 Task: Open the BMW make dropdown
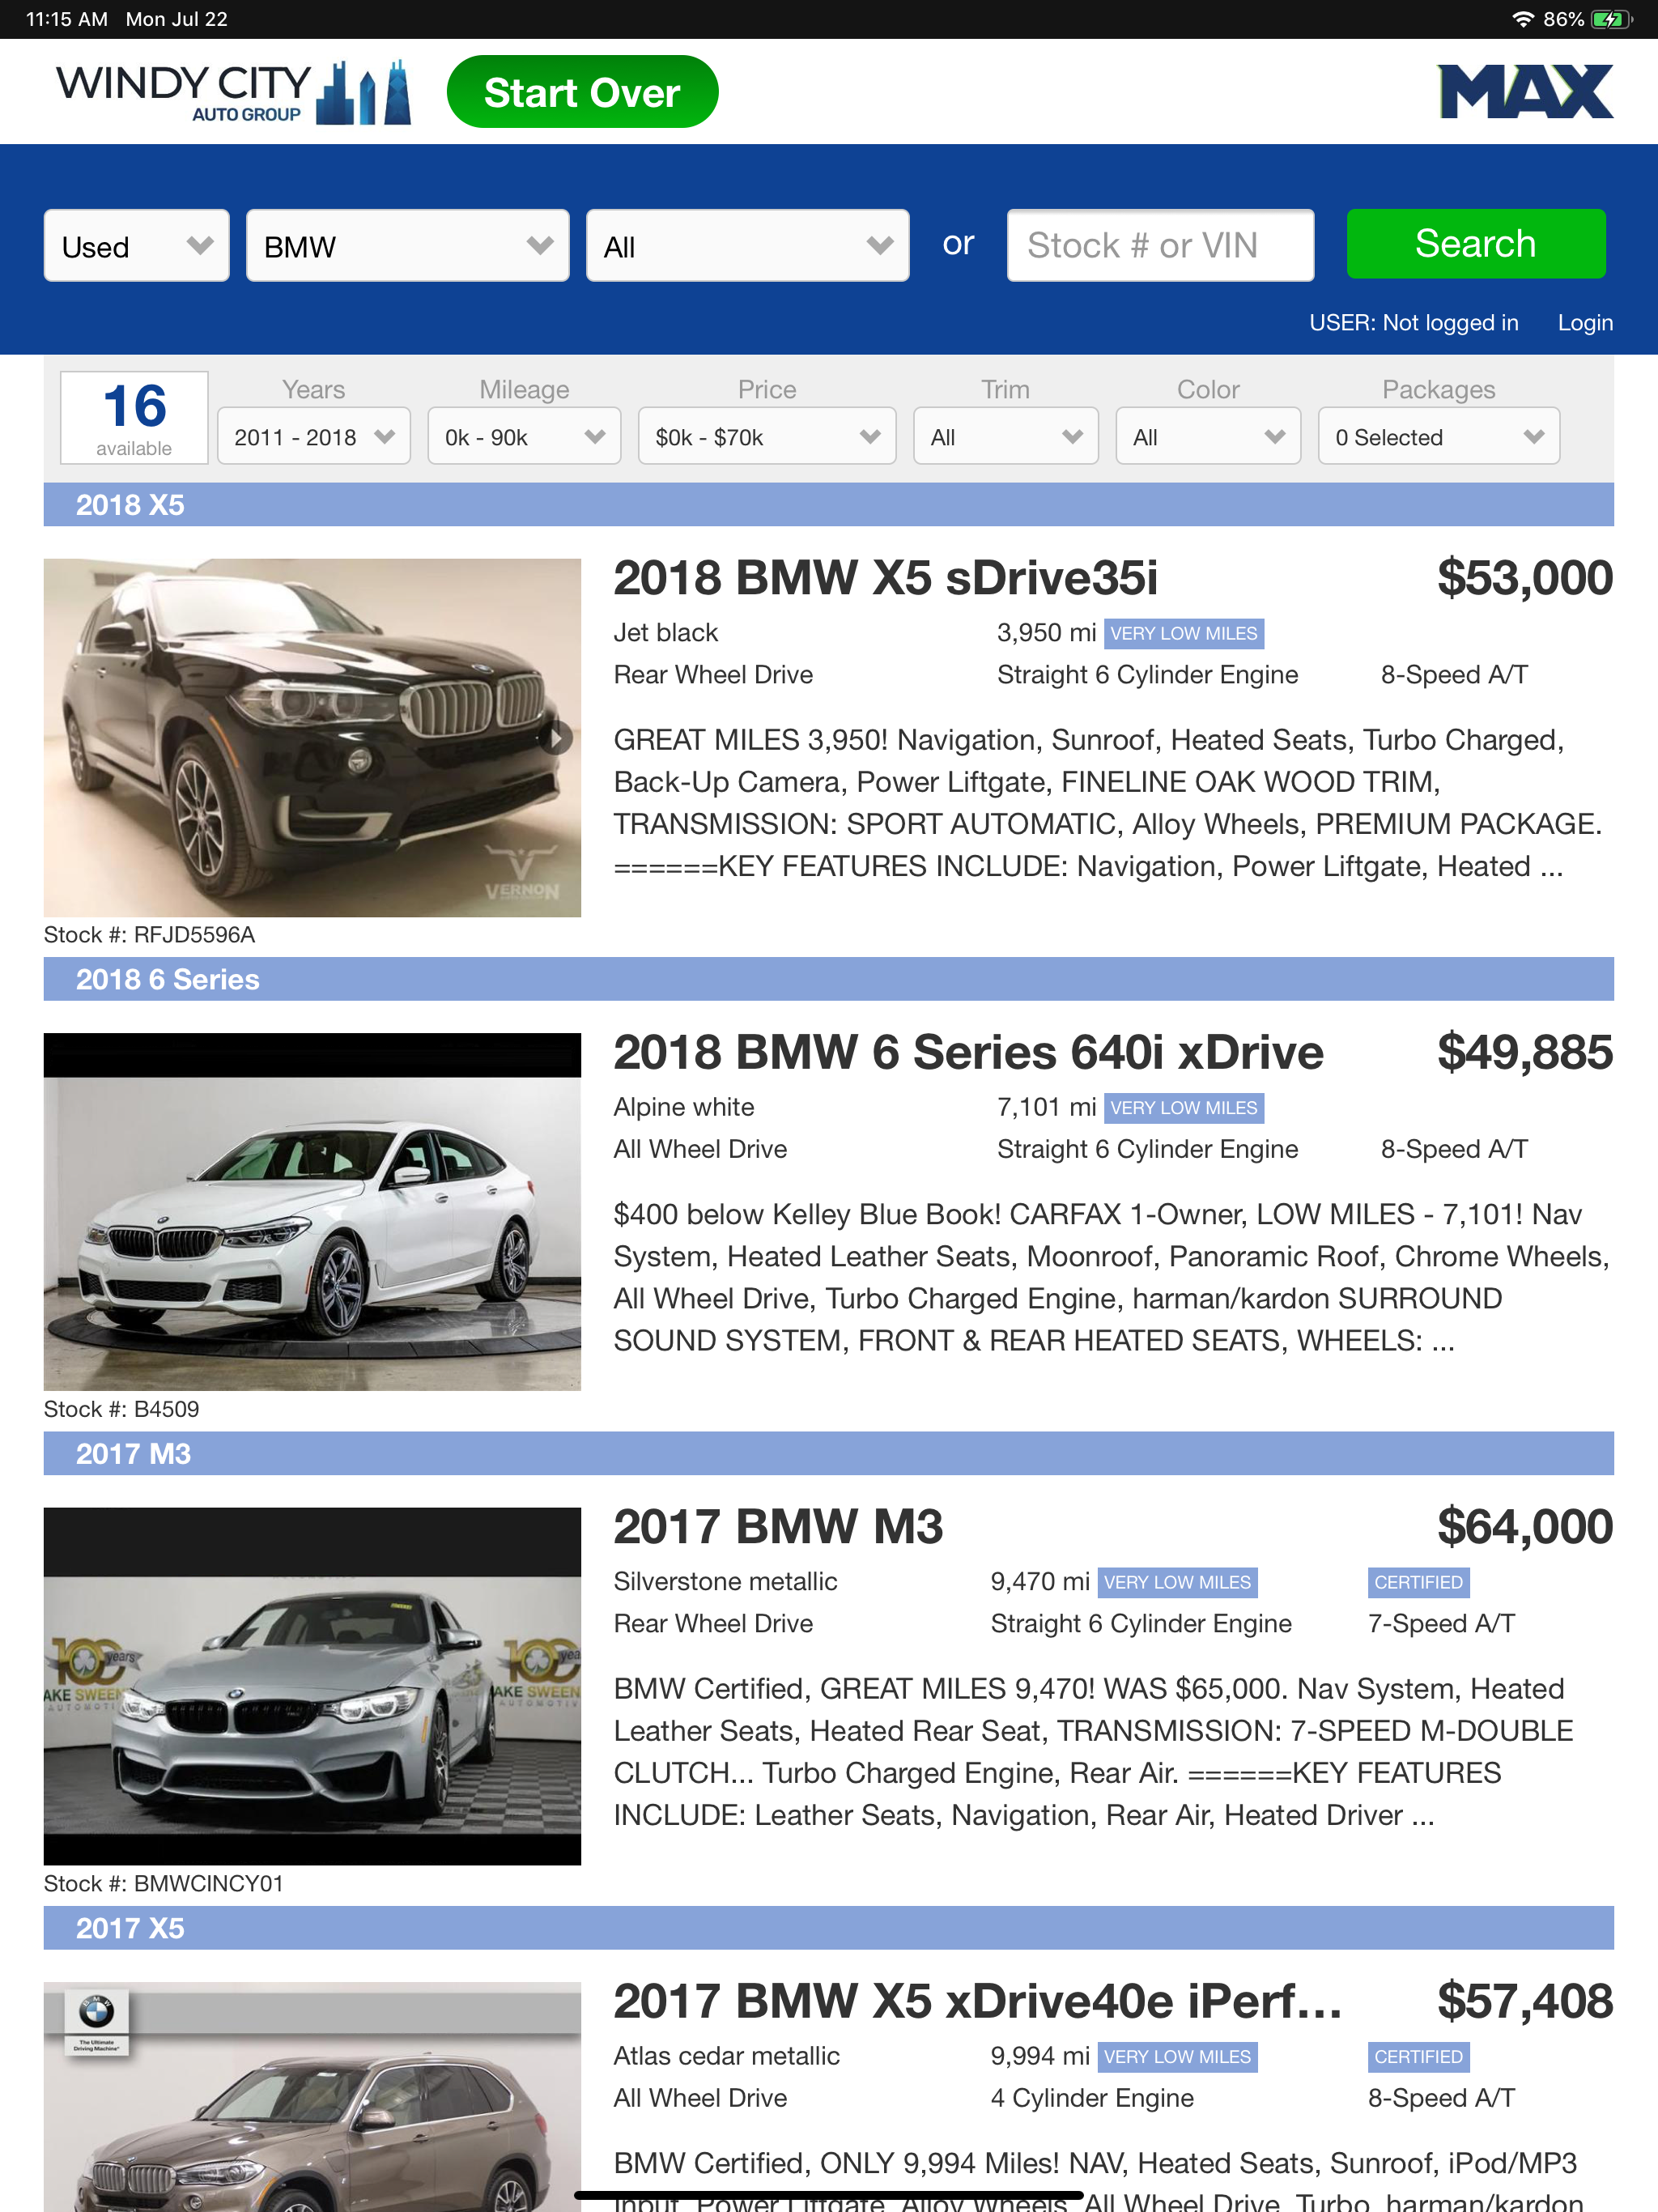407,246
